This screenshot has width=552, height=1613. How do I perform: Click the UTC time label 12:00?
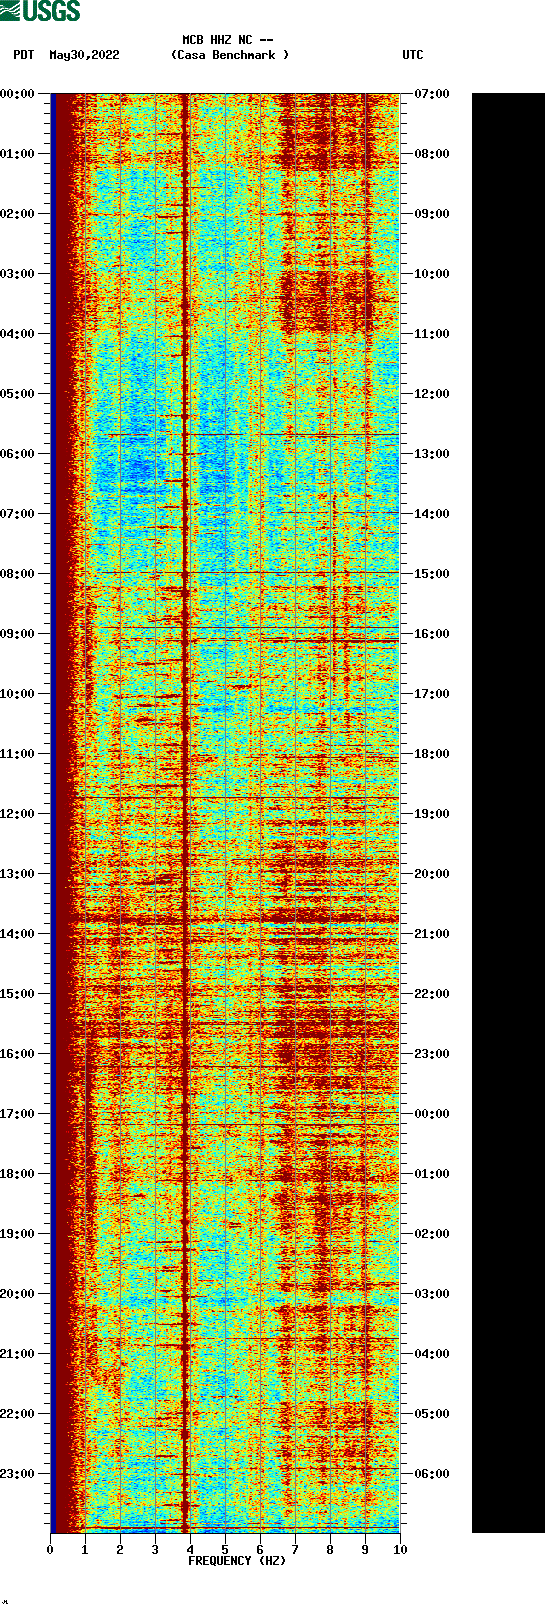point(432,394)
